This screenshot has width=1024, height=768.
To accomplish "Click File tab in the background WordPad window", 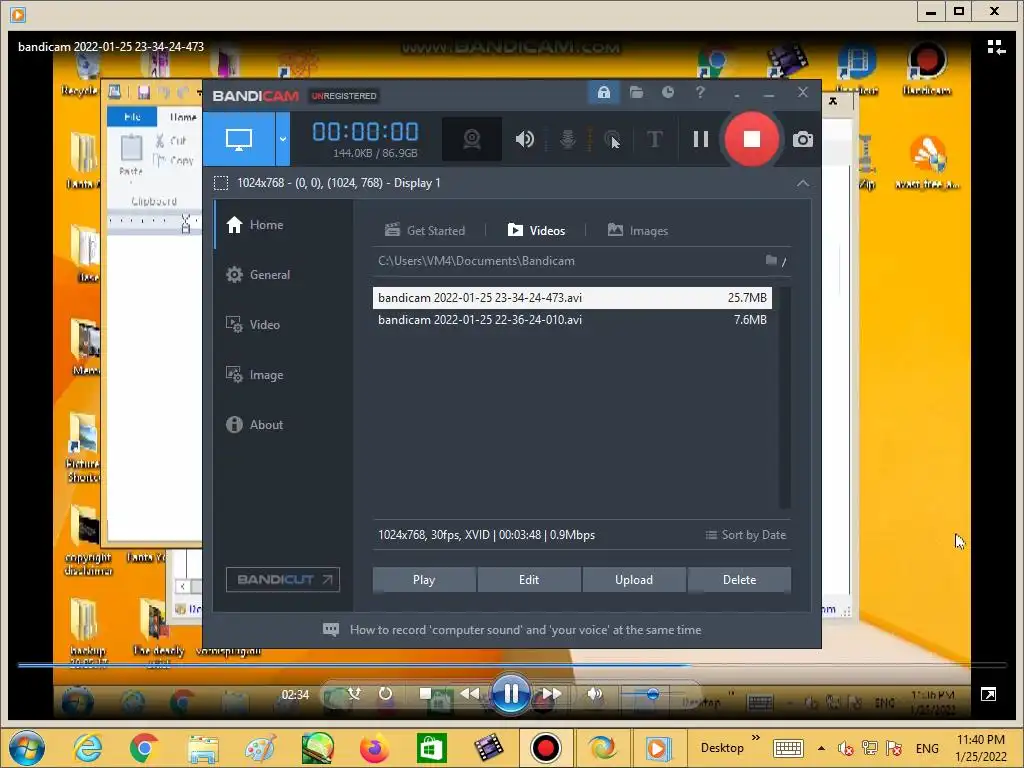I will 132,116.
